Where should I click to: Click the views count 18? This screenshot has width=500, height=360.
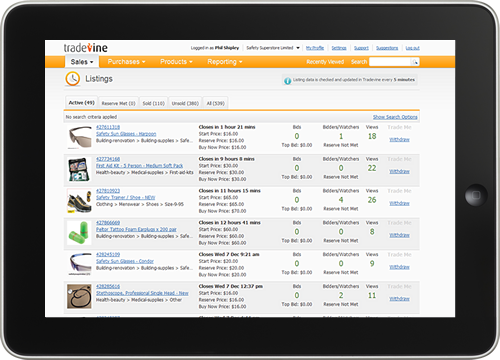coord(372,136)
